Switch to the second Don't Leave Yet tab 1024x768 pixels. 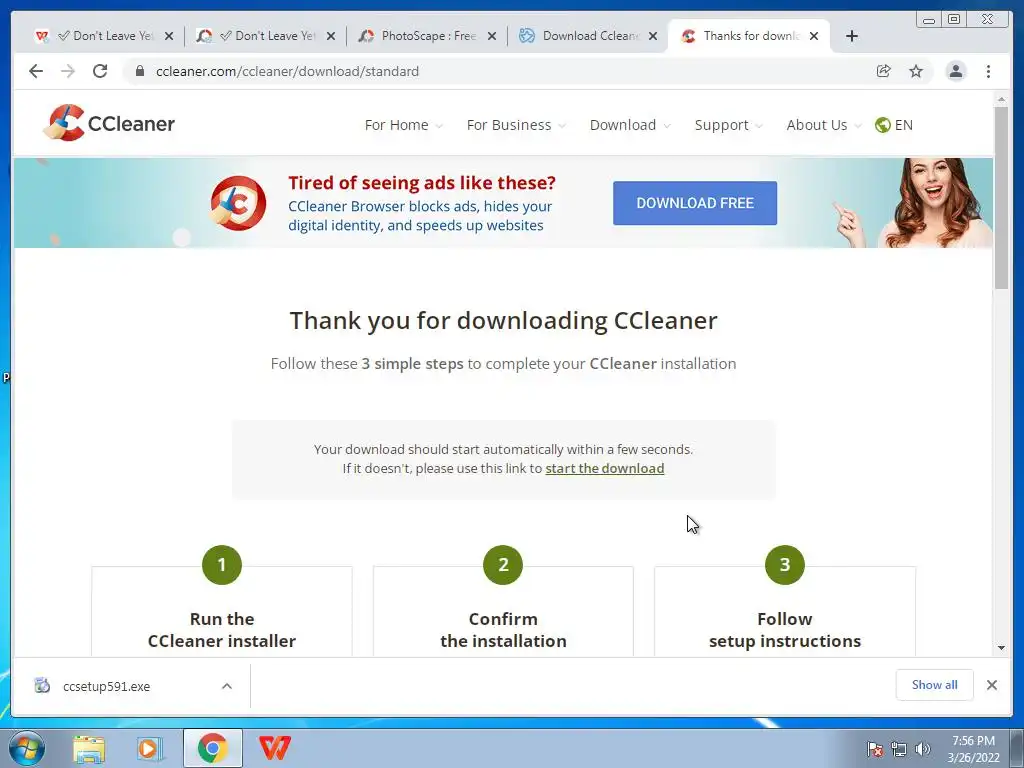pyautogui.click(x=266, y=36)
